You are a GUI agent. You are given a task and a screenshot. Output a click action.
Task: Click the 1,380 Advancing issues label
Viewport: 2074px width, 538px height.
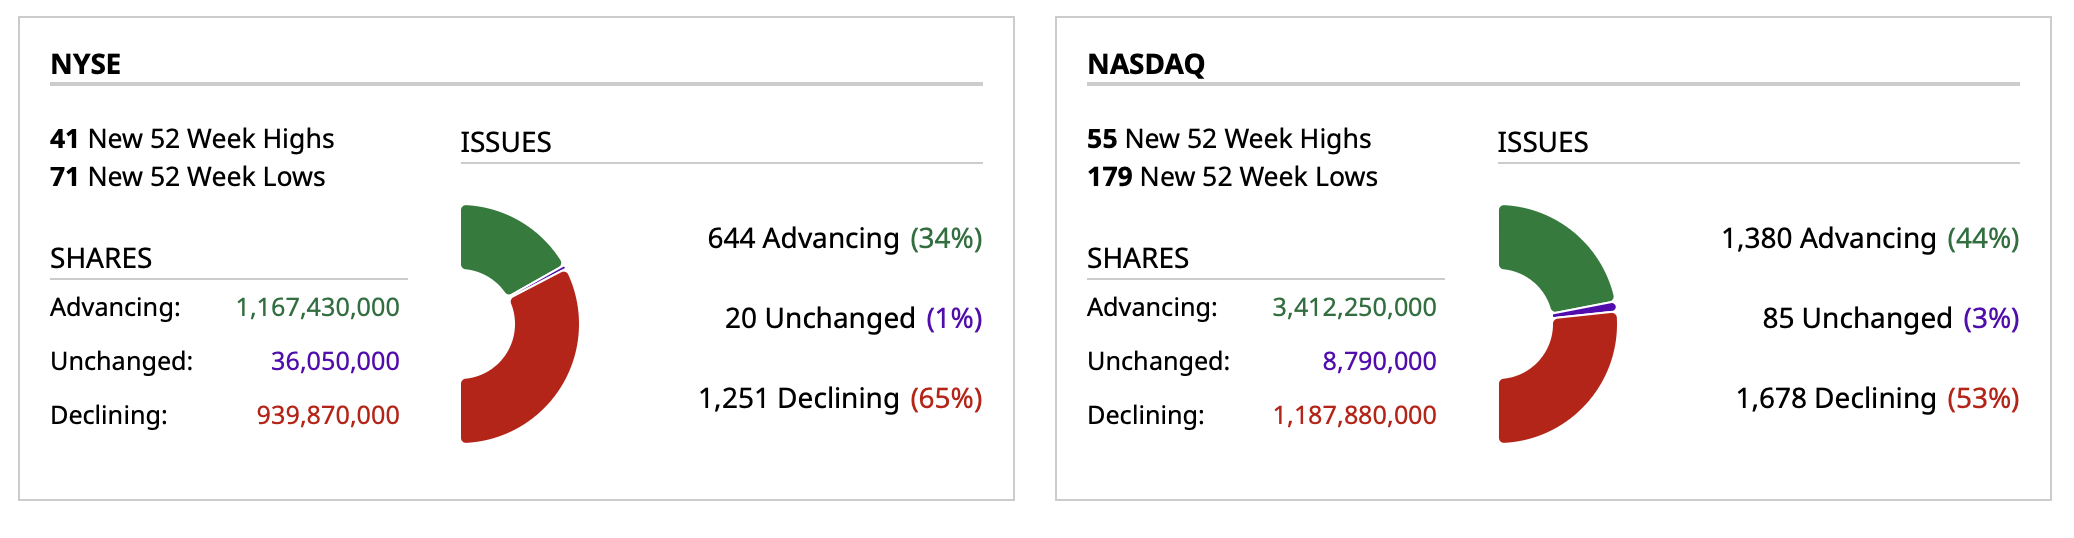click(1870, 238)
